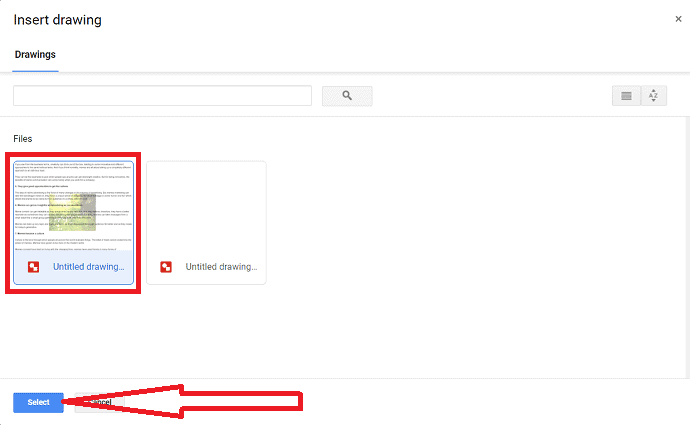Click the red Drawings icon on the second file
This screenshot has height=425, width=690.
tap(166, 267)
